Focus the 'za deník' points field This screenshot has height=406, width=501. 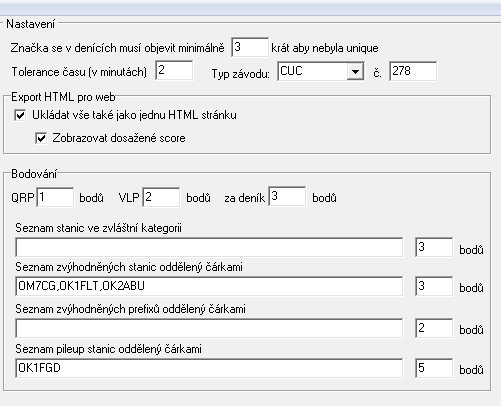tap(287, 197)
